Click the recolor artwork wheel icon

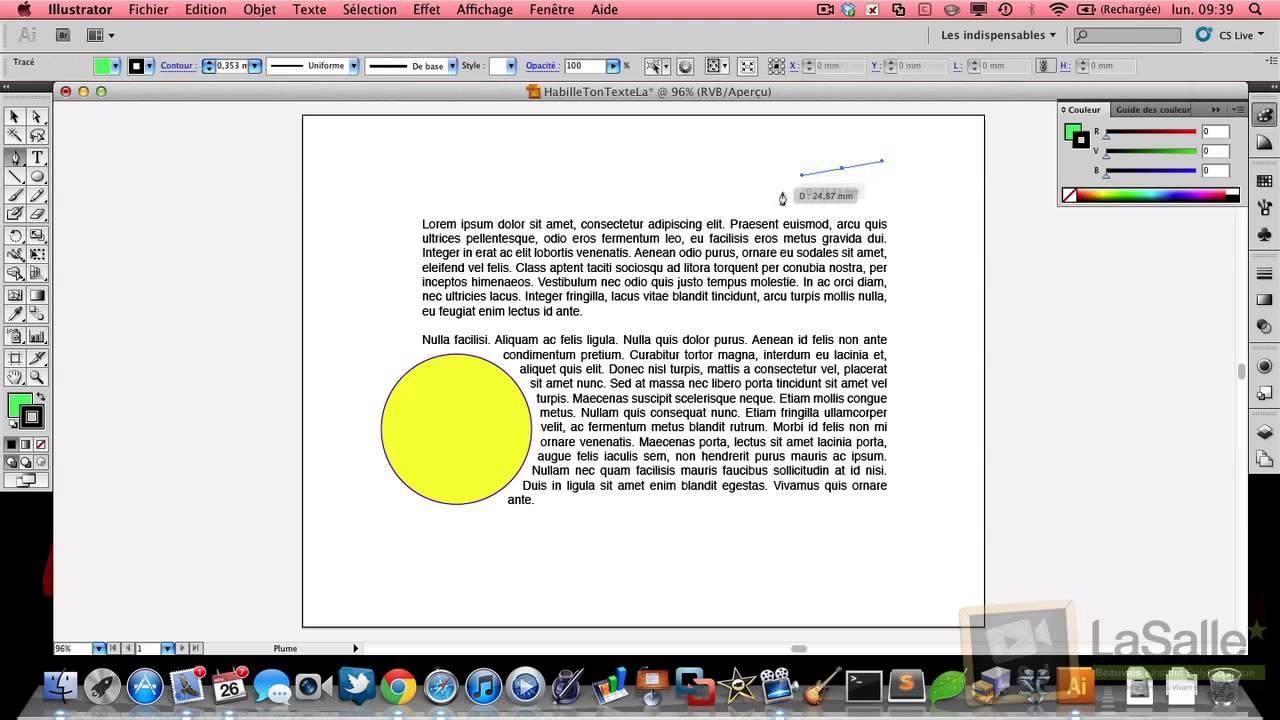tap(685, 66)
